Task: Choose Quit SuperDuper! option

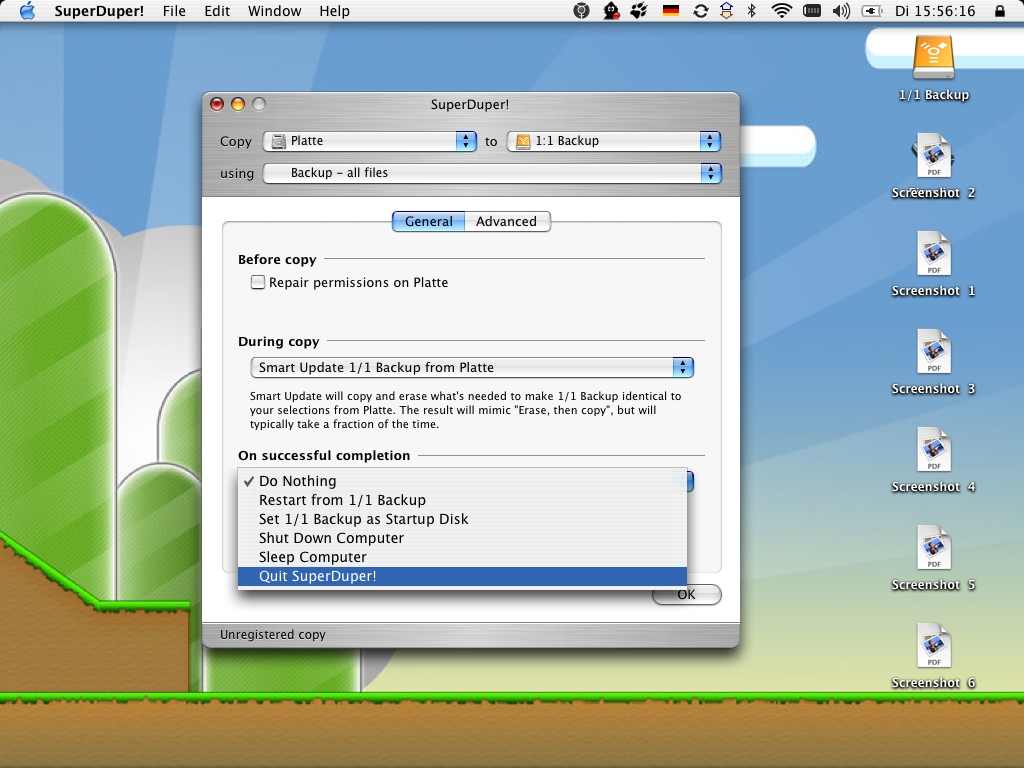Action: 462,576
